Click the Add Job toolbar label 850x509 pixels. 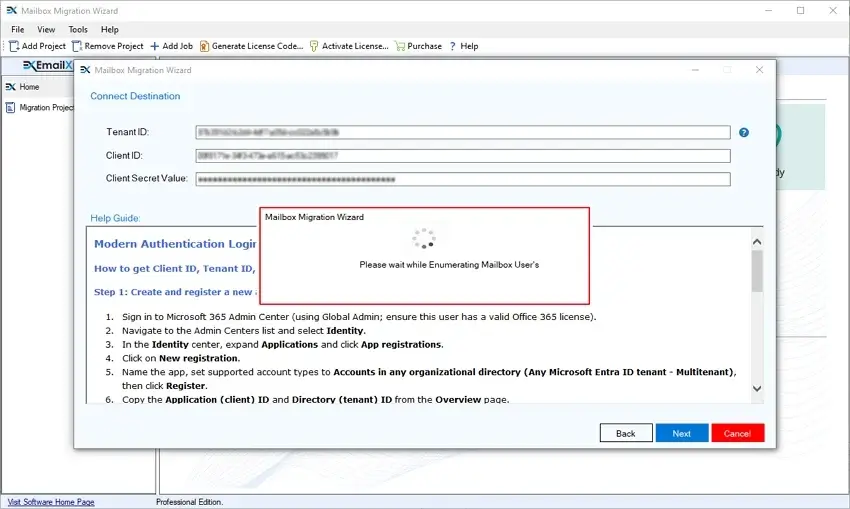point(177,46)
